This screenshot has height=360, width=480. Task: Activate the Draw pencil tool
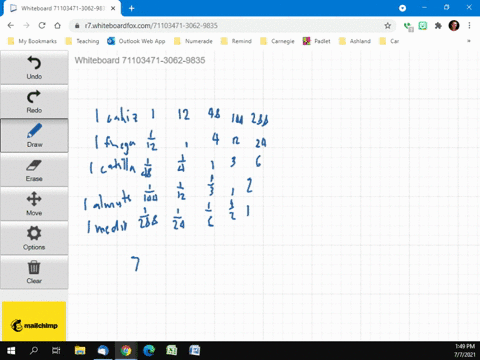tap(34, 135)
